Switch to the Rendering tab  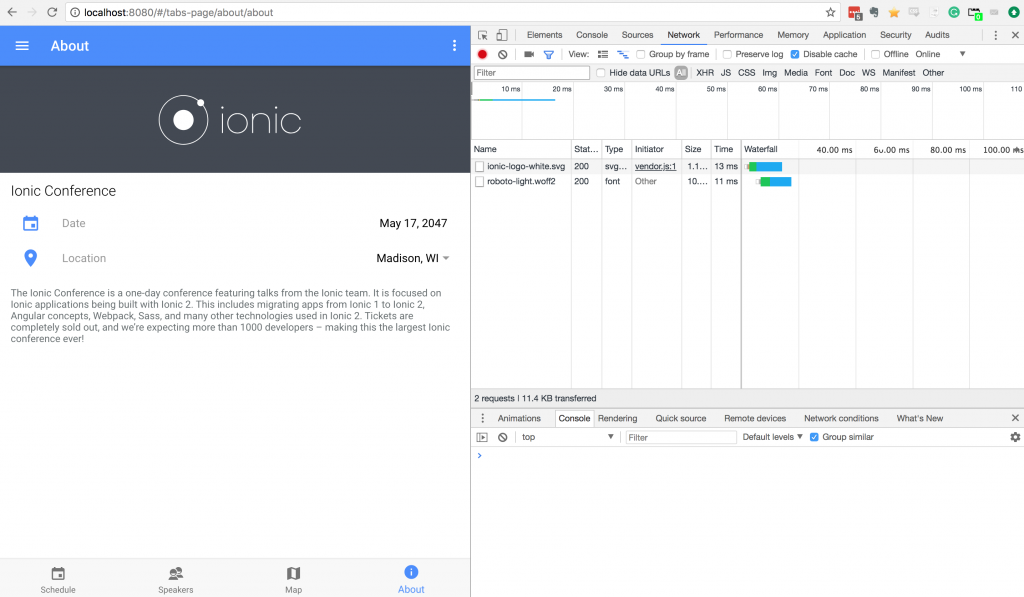pyautogui.click(x=618, y=418)
